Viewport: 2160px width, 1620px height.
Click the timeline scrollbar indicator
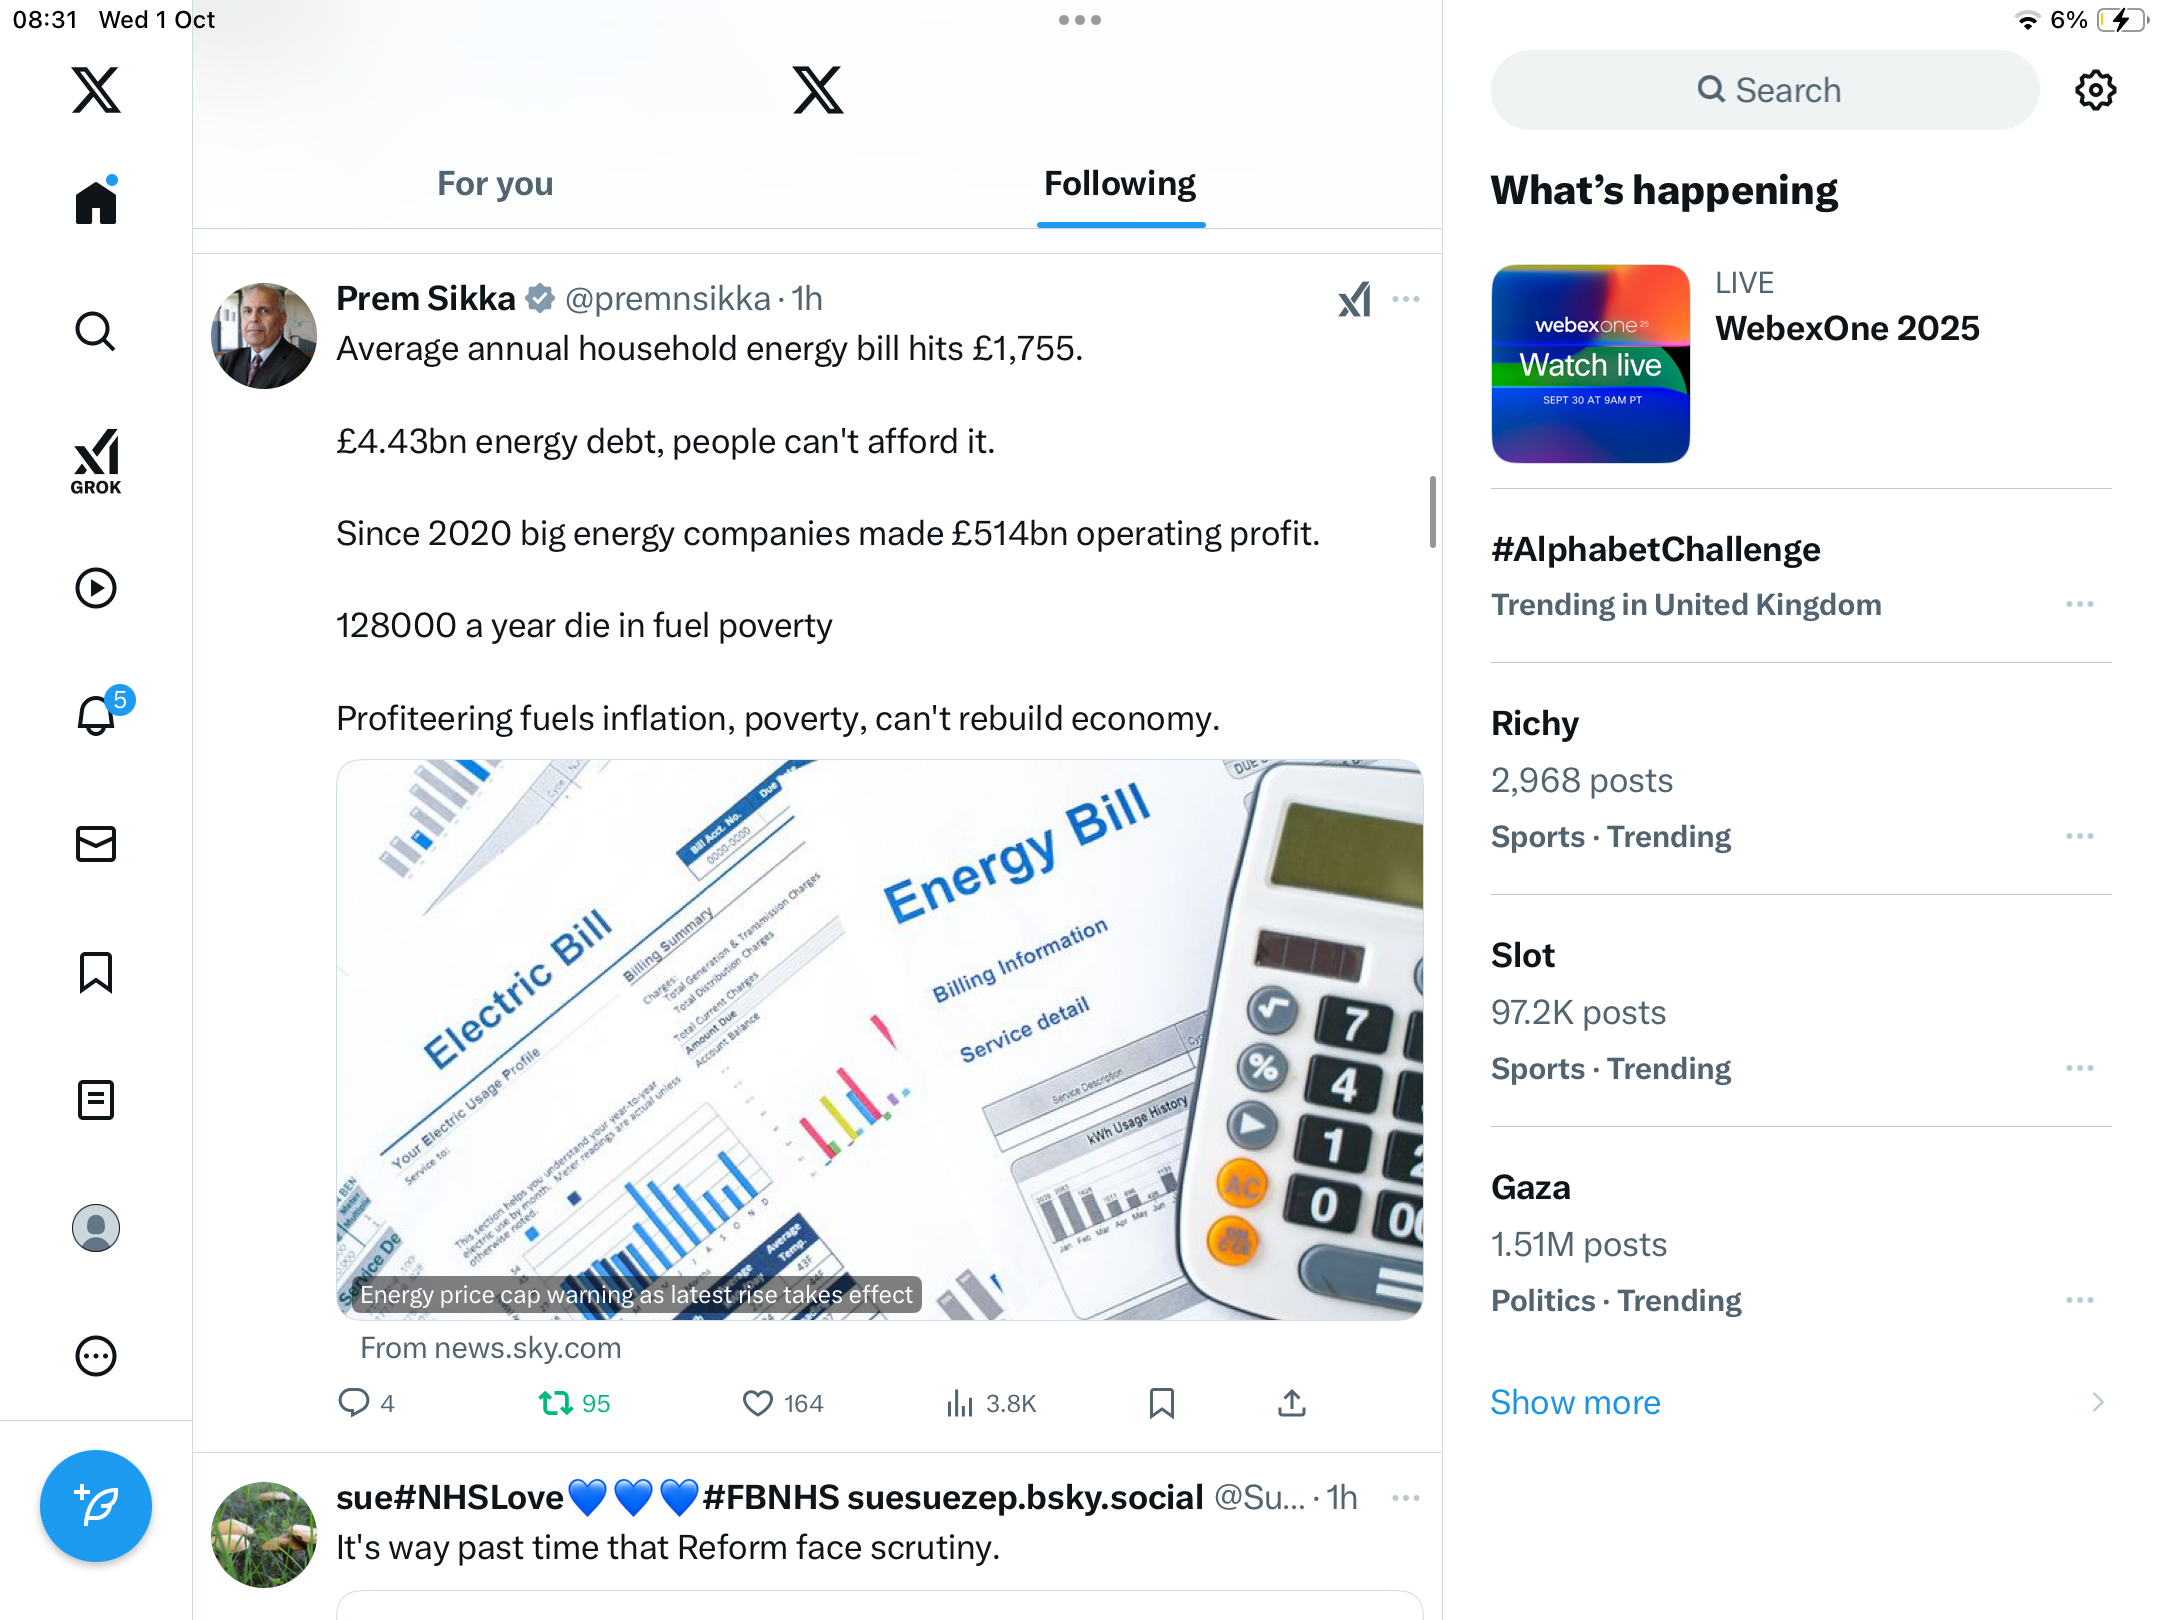tap(1432, 512)
